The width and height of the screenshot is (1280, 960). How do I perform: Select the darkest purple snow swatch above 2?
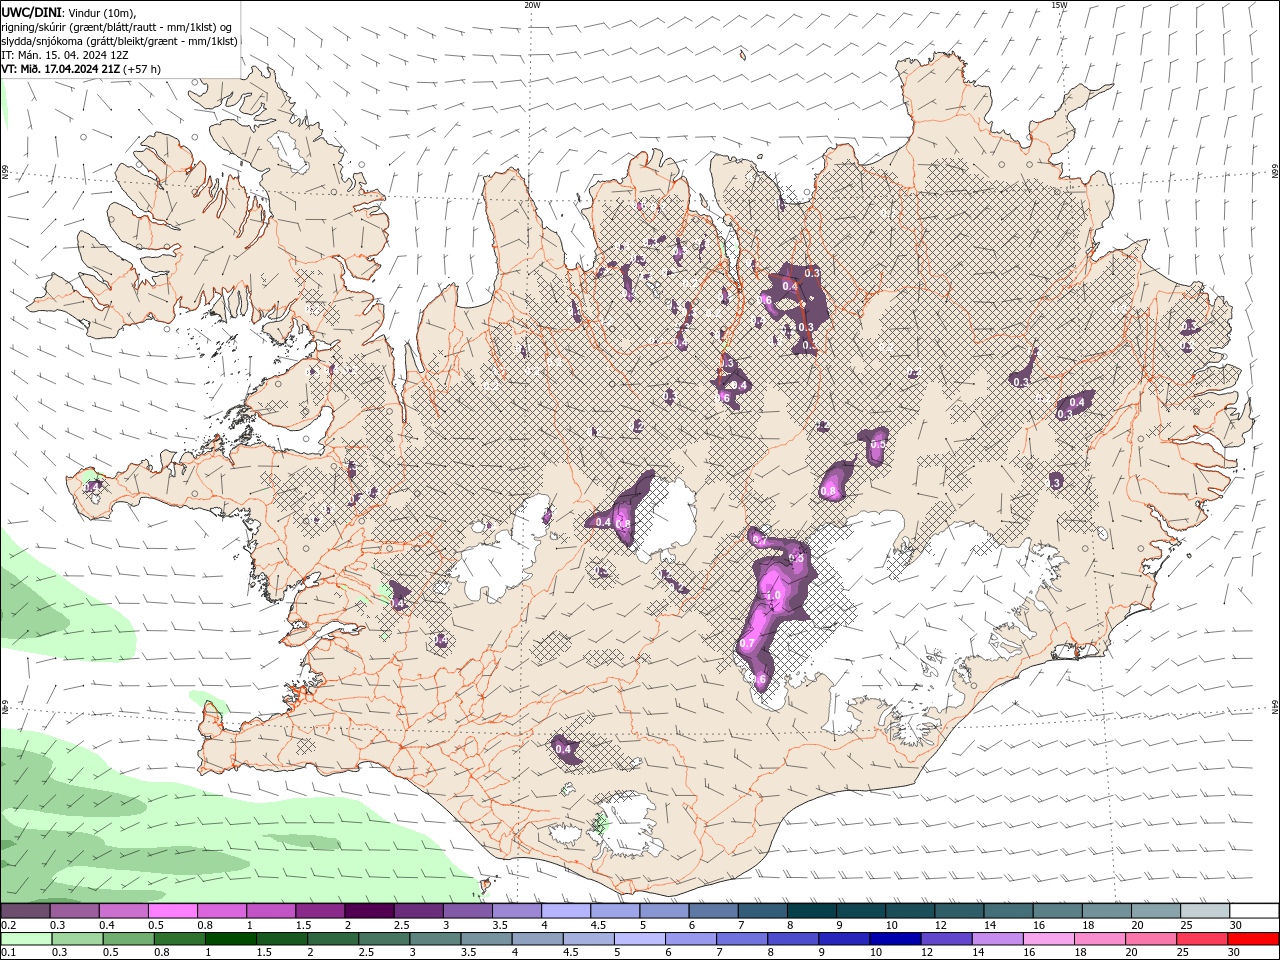[369, 911]
